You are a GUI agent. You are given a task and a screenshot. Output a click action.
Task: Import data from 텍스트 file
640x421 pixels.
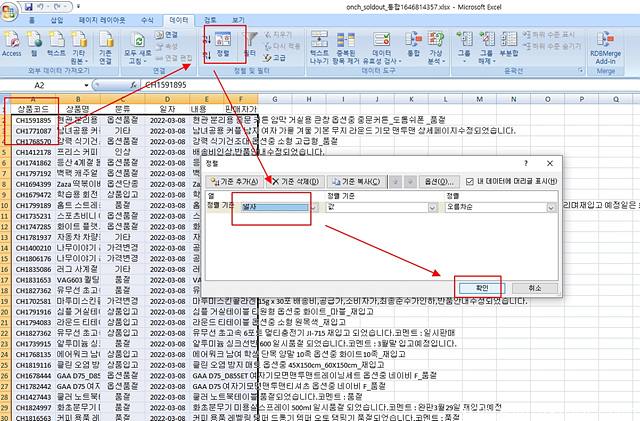(56, 44)
